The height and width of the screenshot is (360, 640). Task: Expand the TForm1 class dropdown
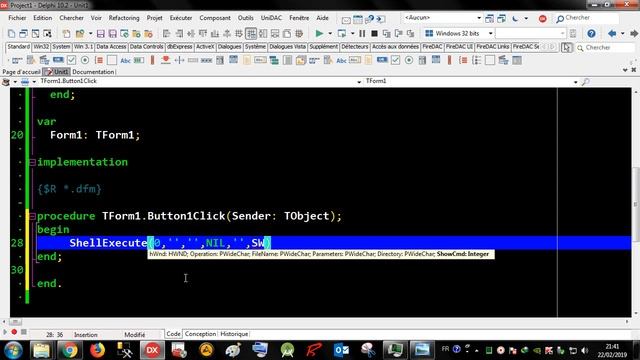[576, 82]
